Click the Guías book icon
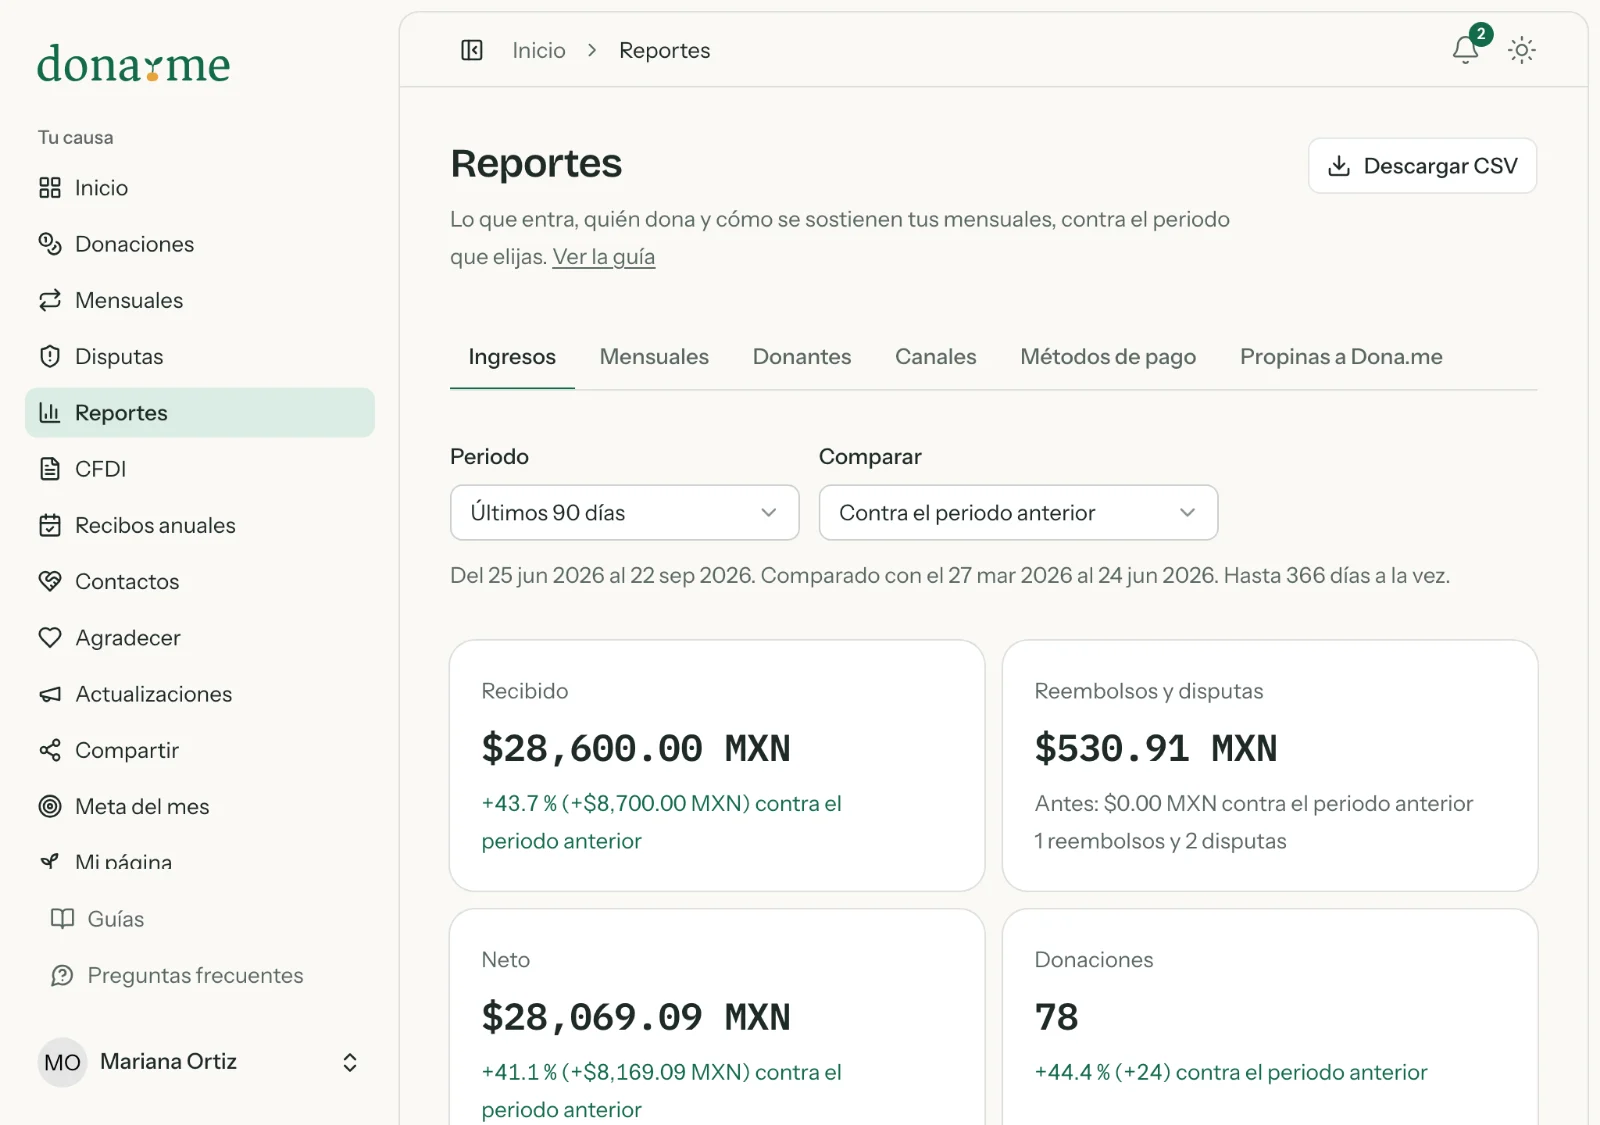The image size is (1600, 1125). tap(62, 919)
